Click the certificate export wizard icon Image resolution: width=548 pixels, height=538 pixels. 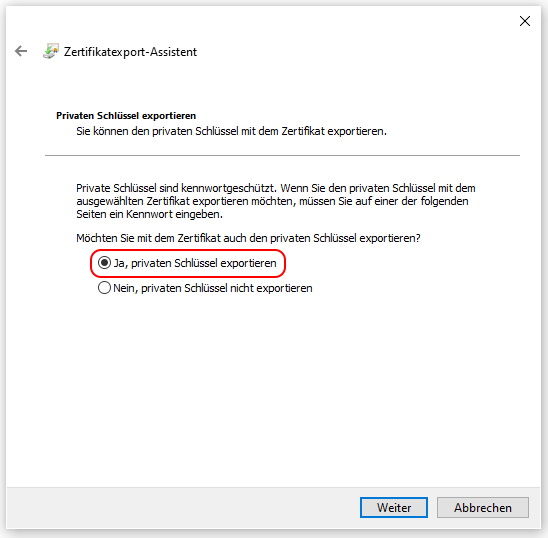point(51,51)
